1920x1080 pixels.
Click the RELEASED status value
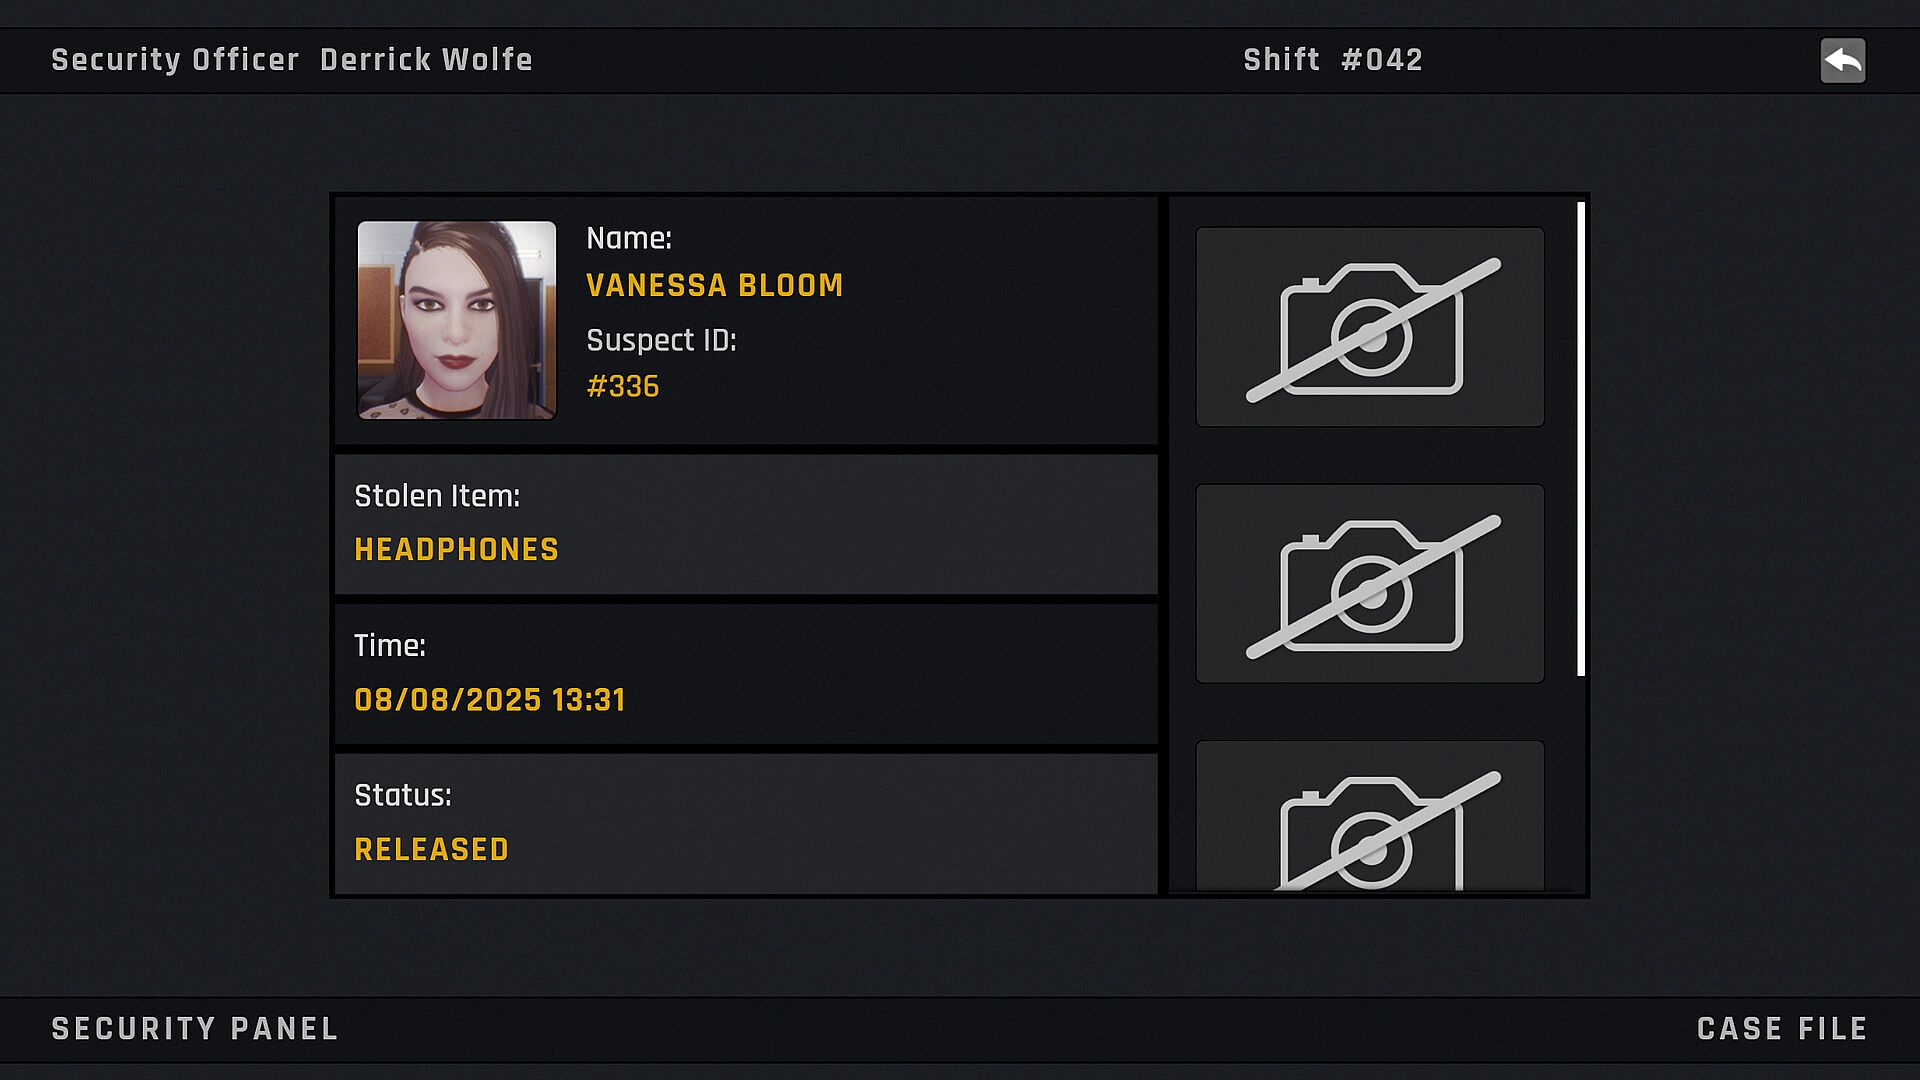(431, 850)
